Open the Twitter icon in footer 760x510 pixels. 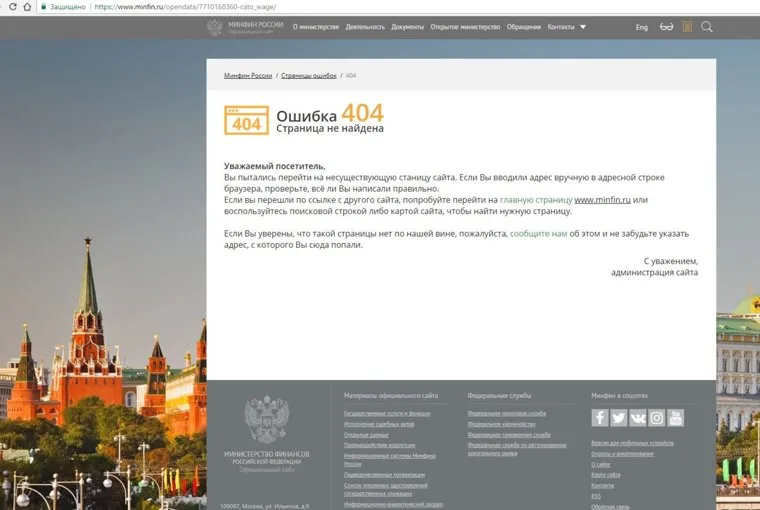pyautogui.click(x=619, y=418)
